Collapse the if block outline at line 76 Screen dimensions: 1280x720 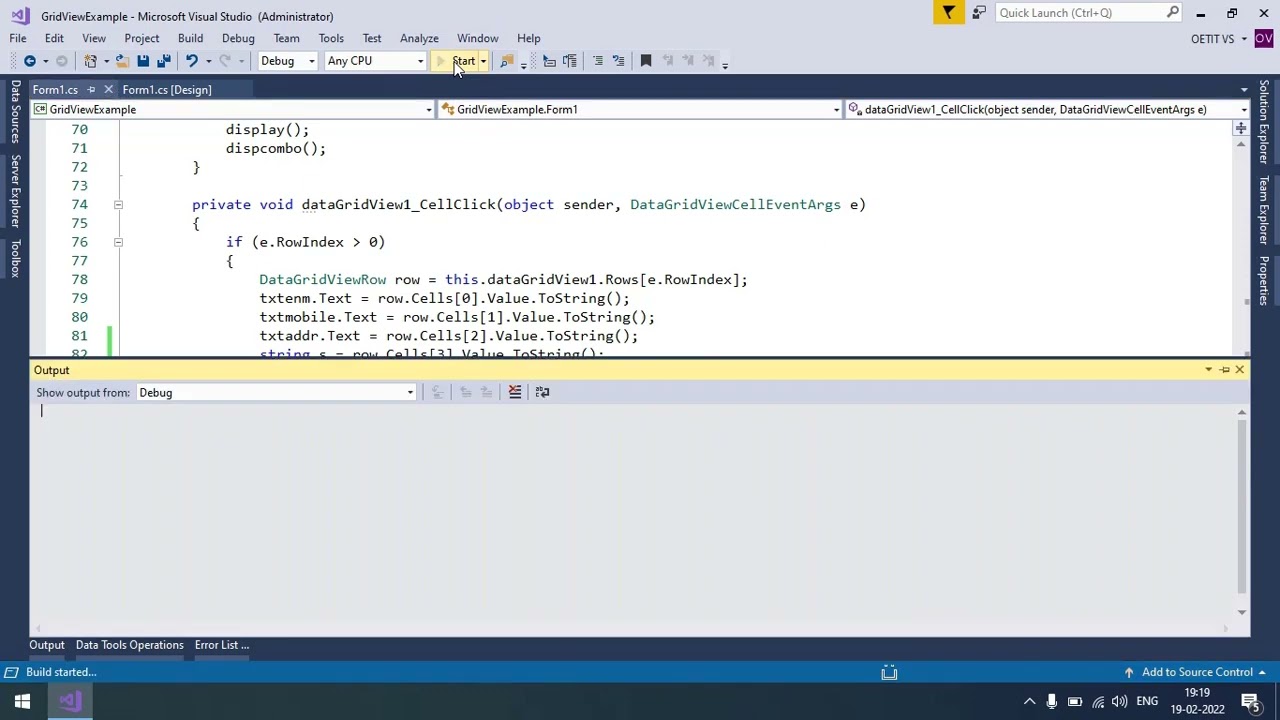point(117,242)
